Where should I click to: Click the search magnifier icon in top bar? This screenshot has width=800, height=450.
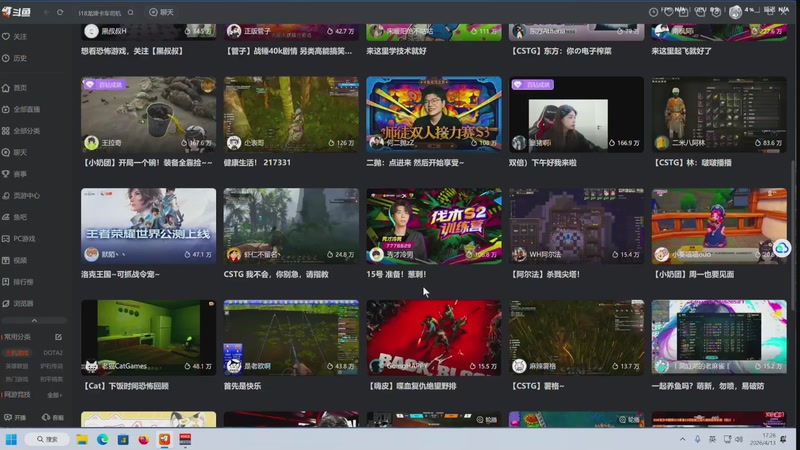pos(131,13)
